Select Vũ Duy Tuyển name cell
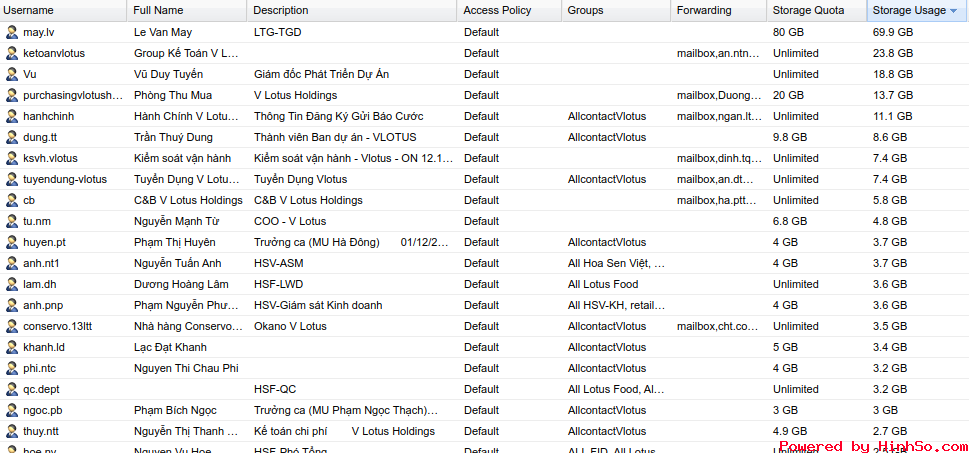The width and height of the screenshot is (969, 453). click(x=168, y=74)
